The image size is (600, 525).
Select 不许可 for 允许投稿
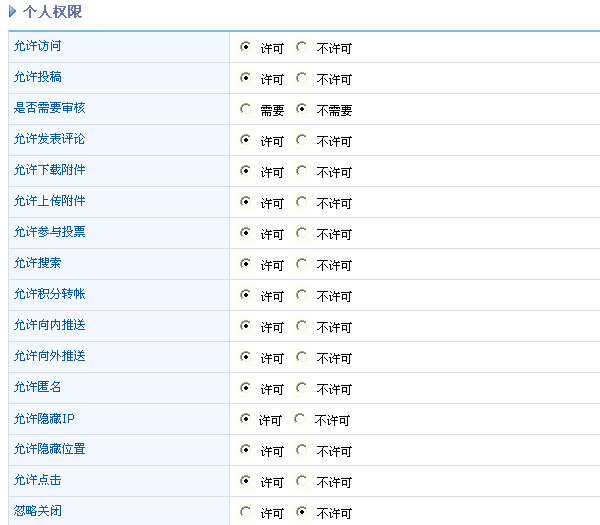(x=301, y=78)
